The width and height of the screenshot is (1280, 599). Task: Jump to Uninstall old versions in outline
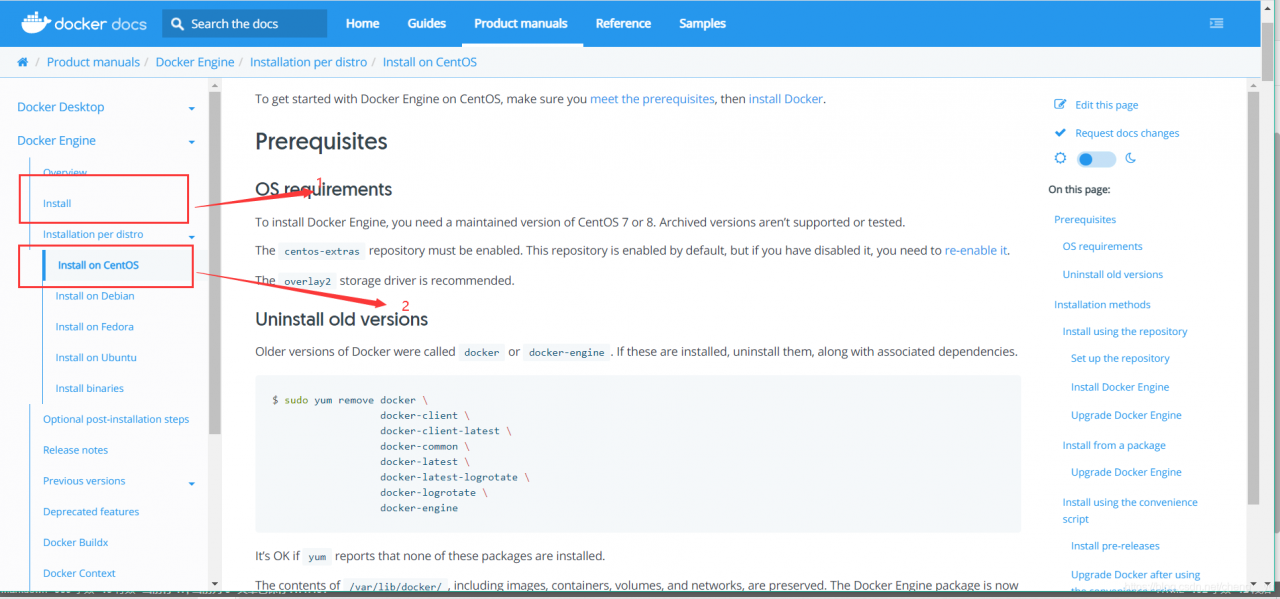(1113, 274)
